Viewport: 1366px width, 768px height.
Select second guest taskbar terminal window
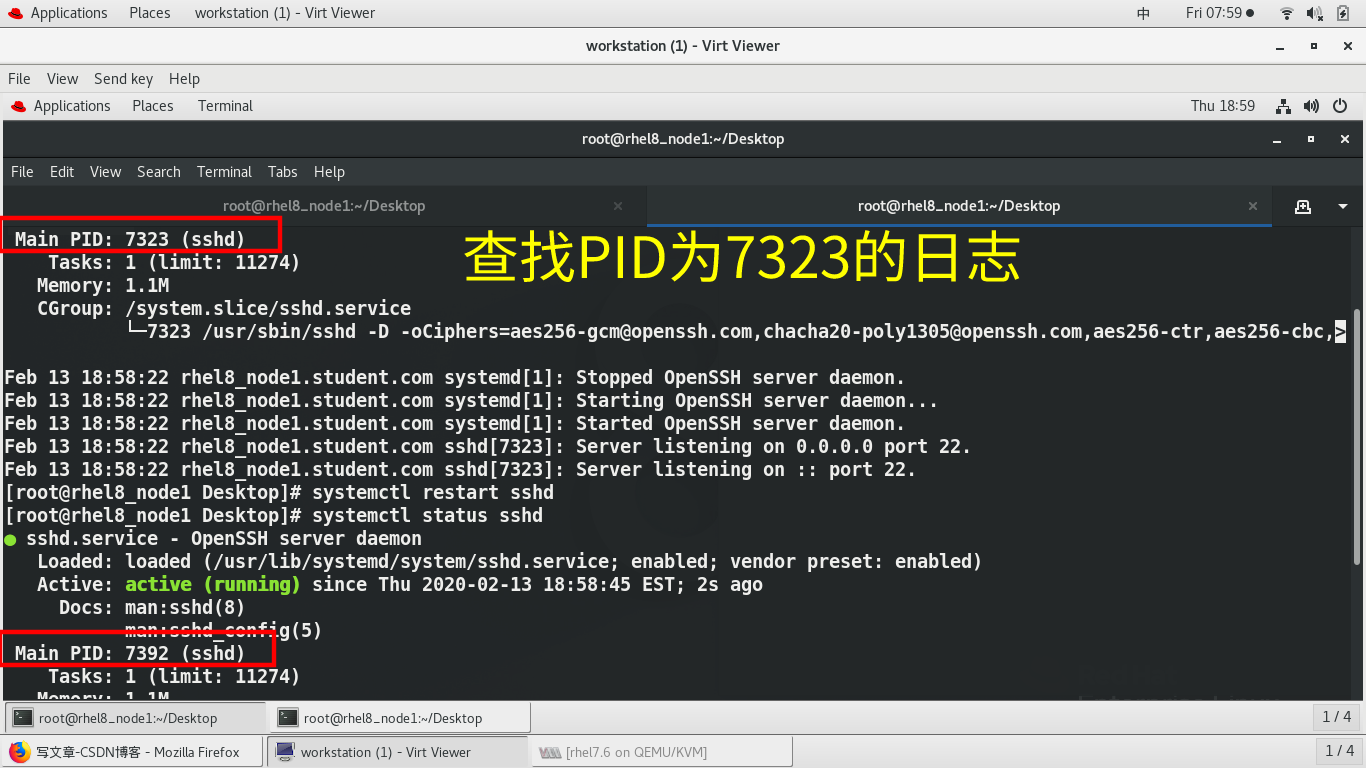[401, 718]
